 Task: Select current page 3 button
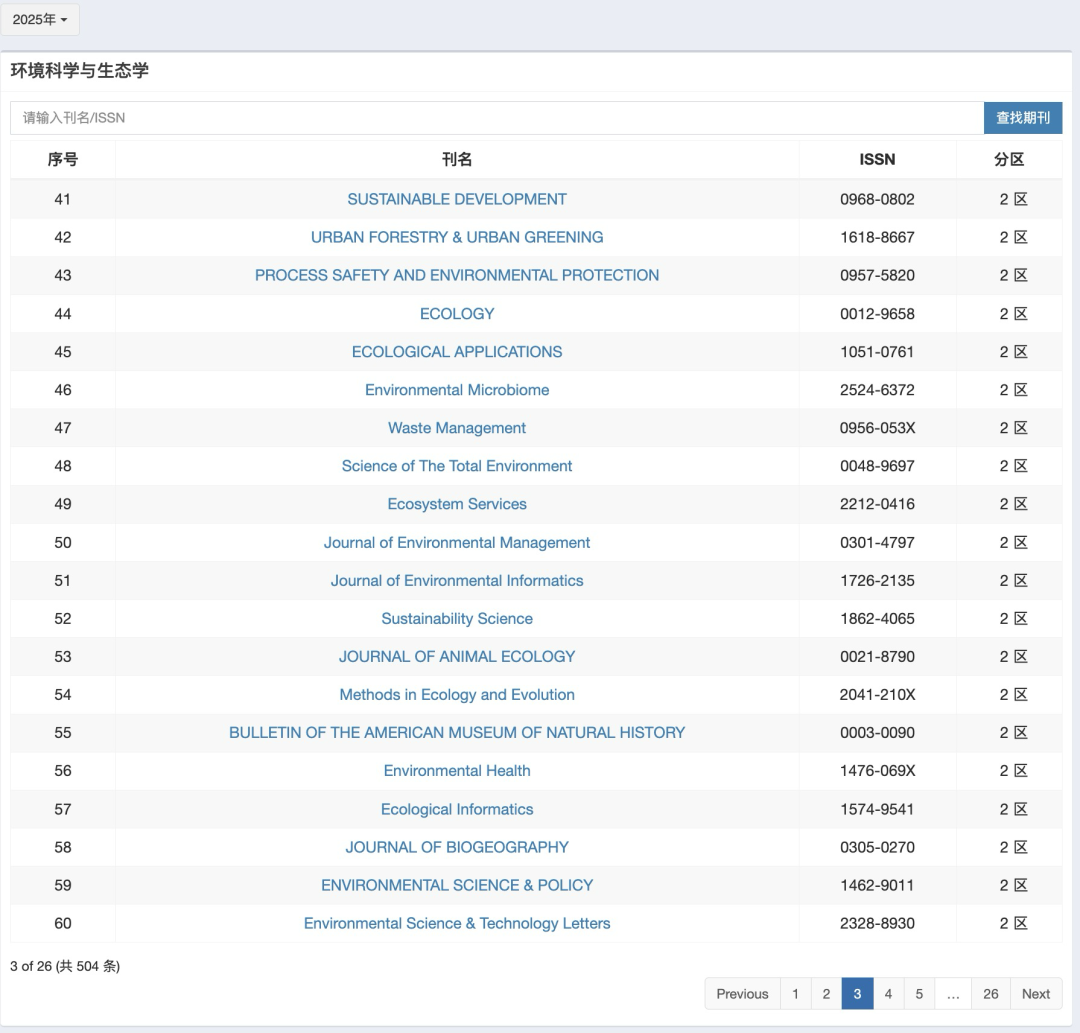[858, 994]
